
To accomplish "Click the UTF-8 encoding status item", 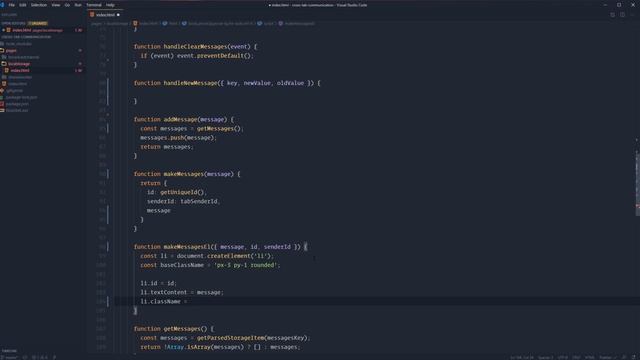I will tap(563, 358).
